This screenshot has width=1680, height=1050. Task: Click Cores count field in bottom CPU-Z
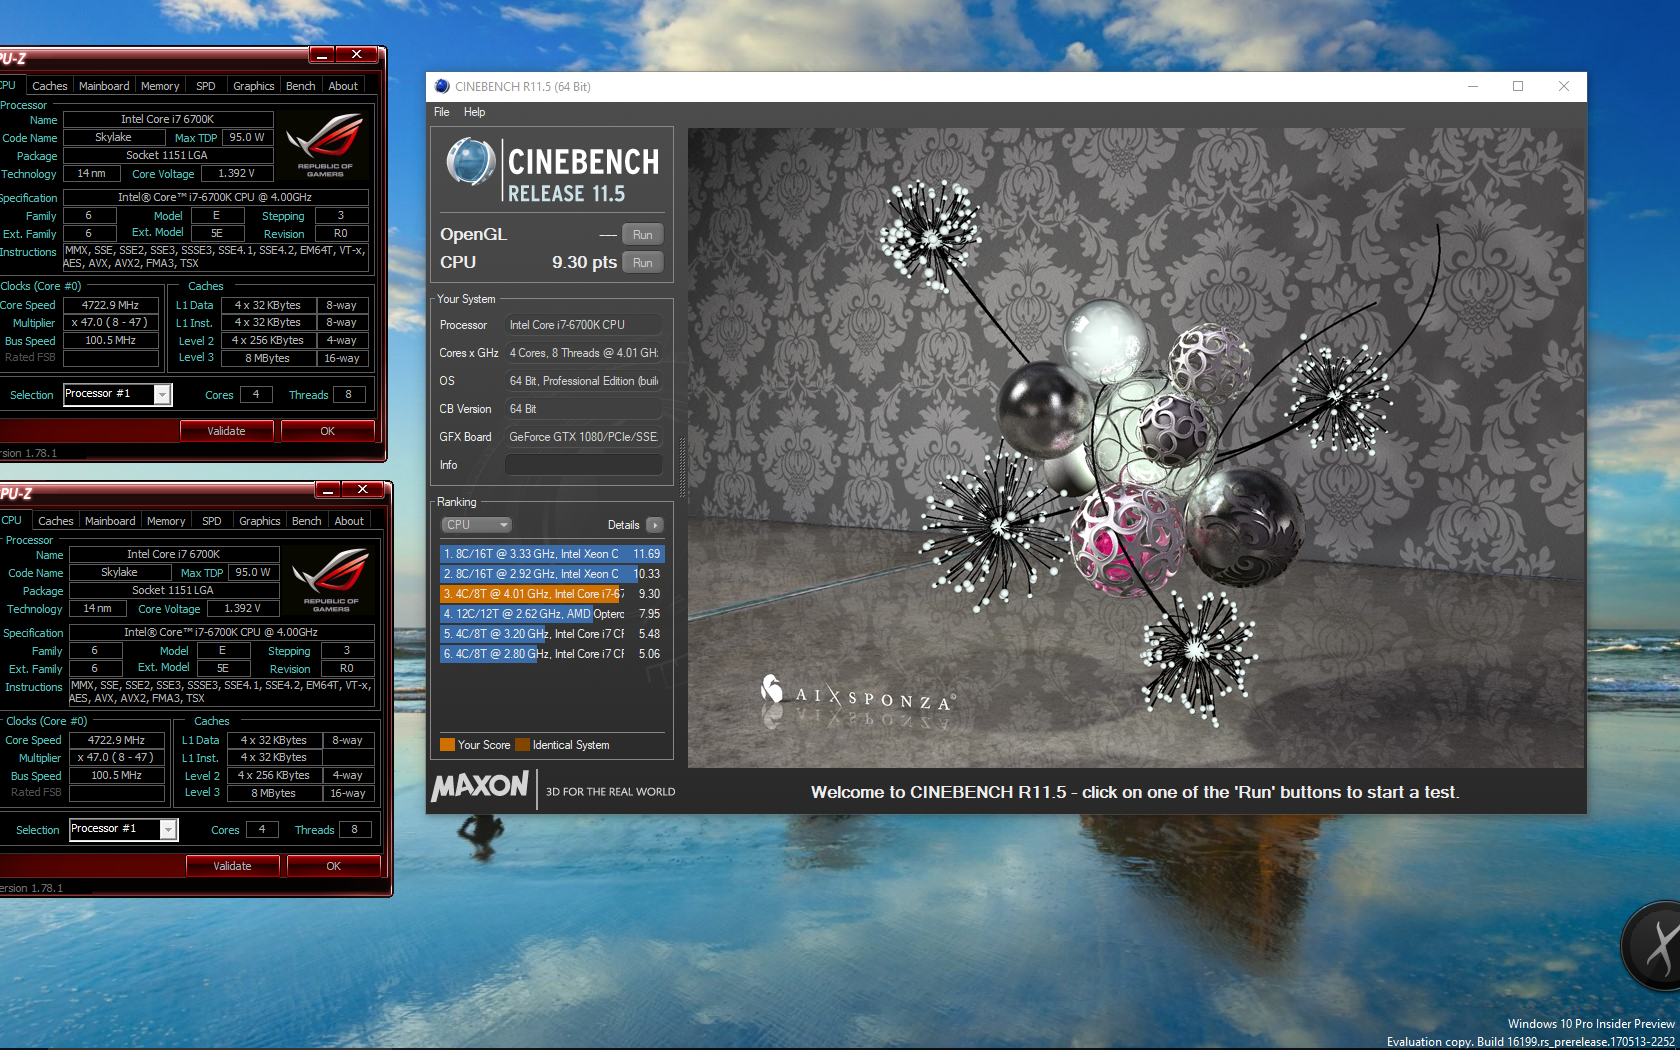pos(262,829)
